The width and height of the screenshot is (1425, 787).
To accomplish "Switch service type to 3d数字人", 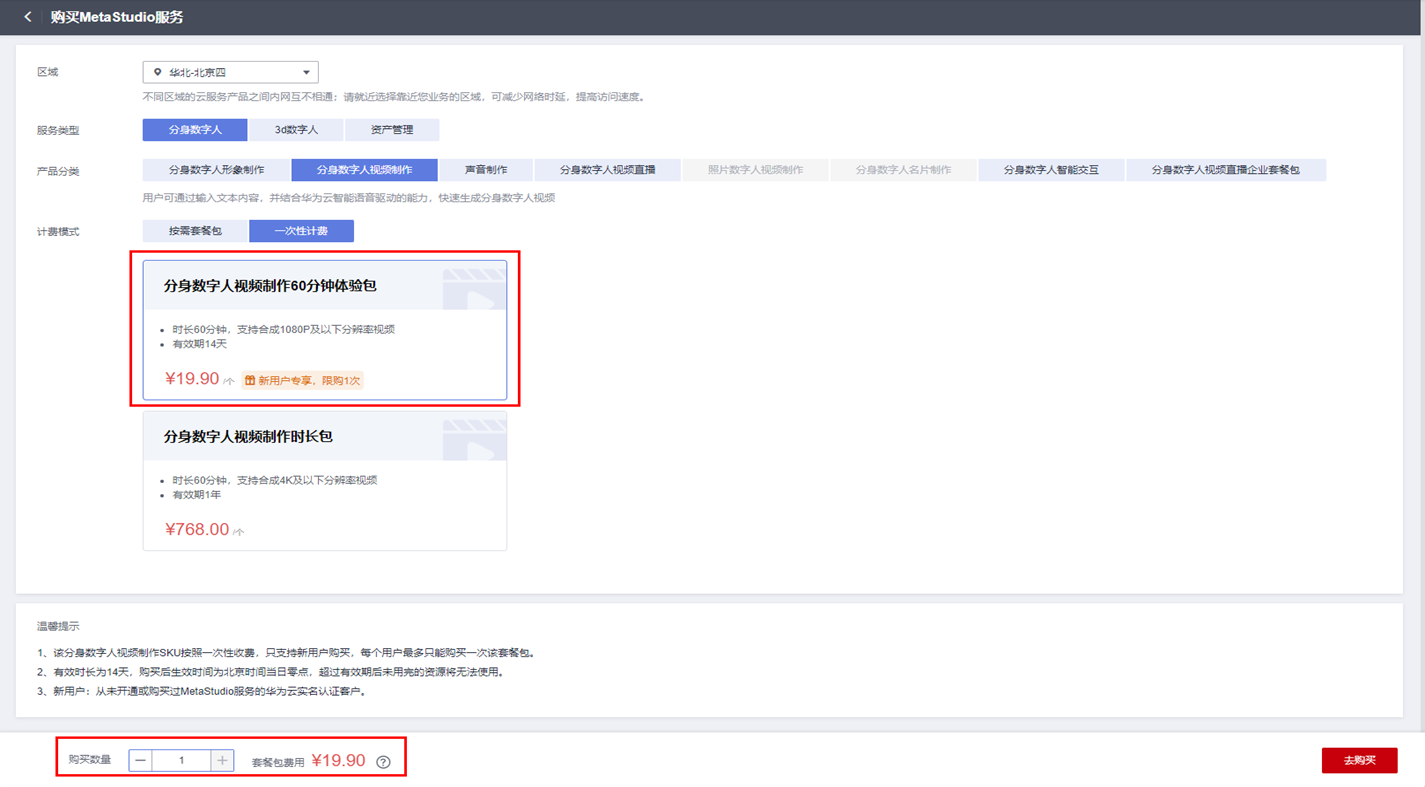I will (x=296, y=130).
